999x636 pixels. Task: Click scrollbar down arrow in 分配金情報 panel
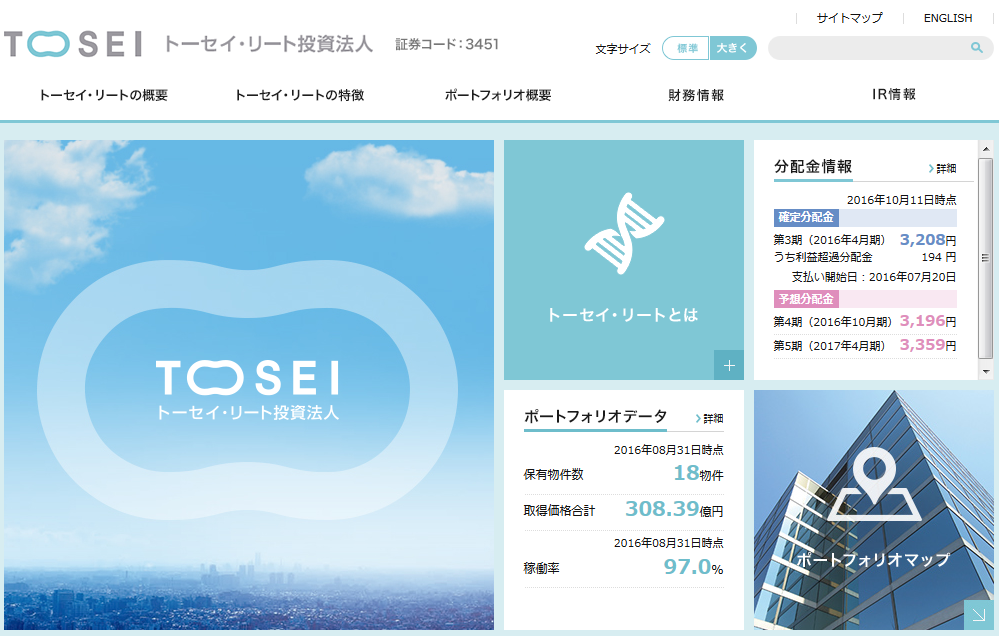[x=986, y=371]
